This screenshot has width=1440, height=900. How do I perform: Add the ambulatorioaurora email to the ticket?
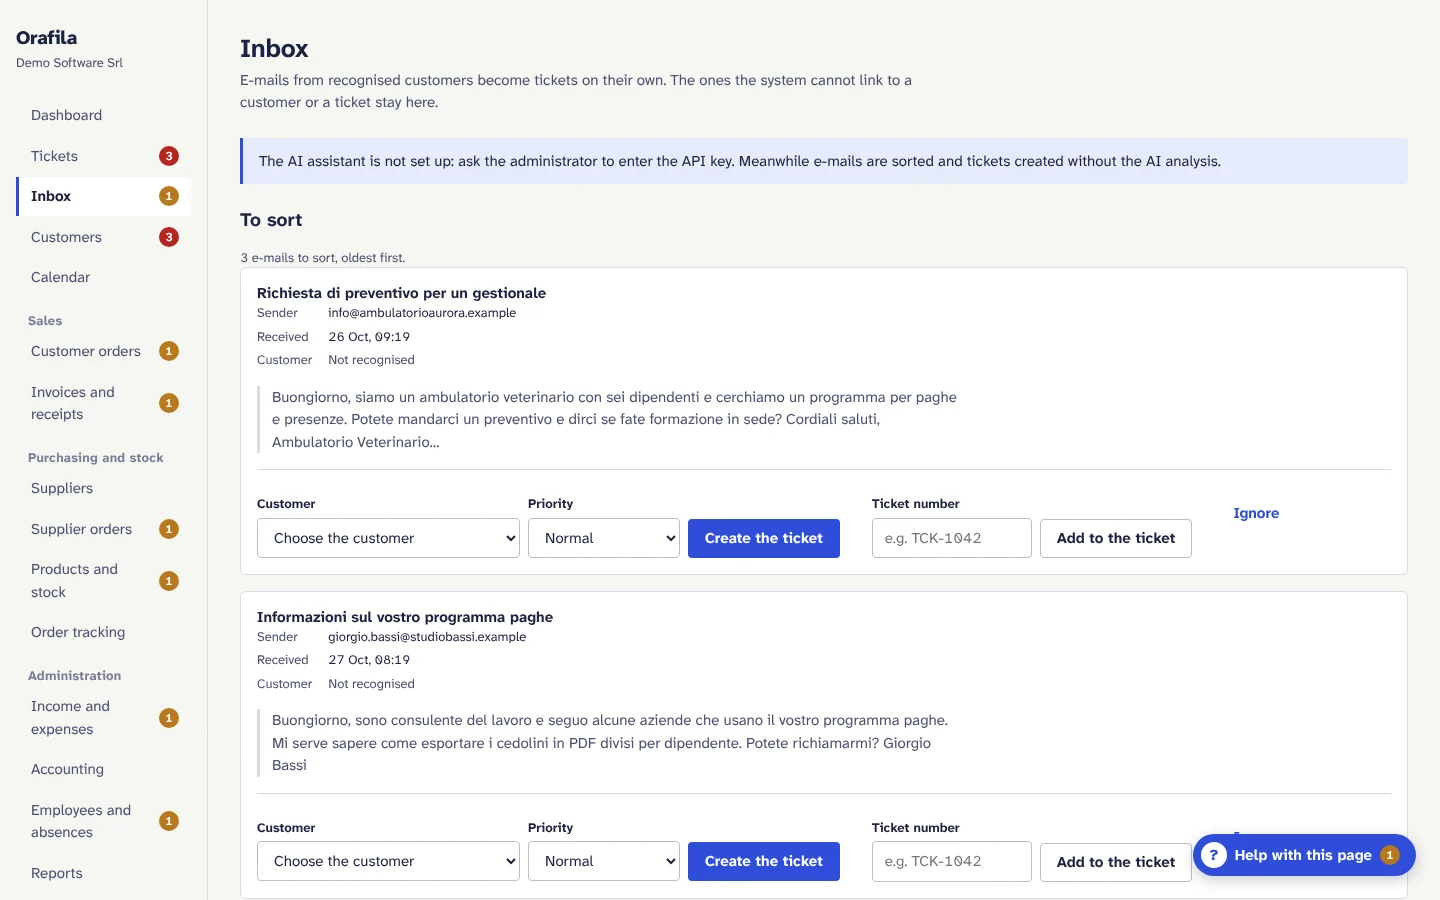(x=1116, y=538)
